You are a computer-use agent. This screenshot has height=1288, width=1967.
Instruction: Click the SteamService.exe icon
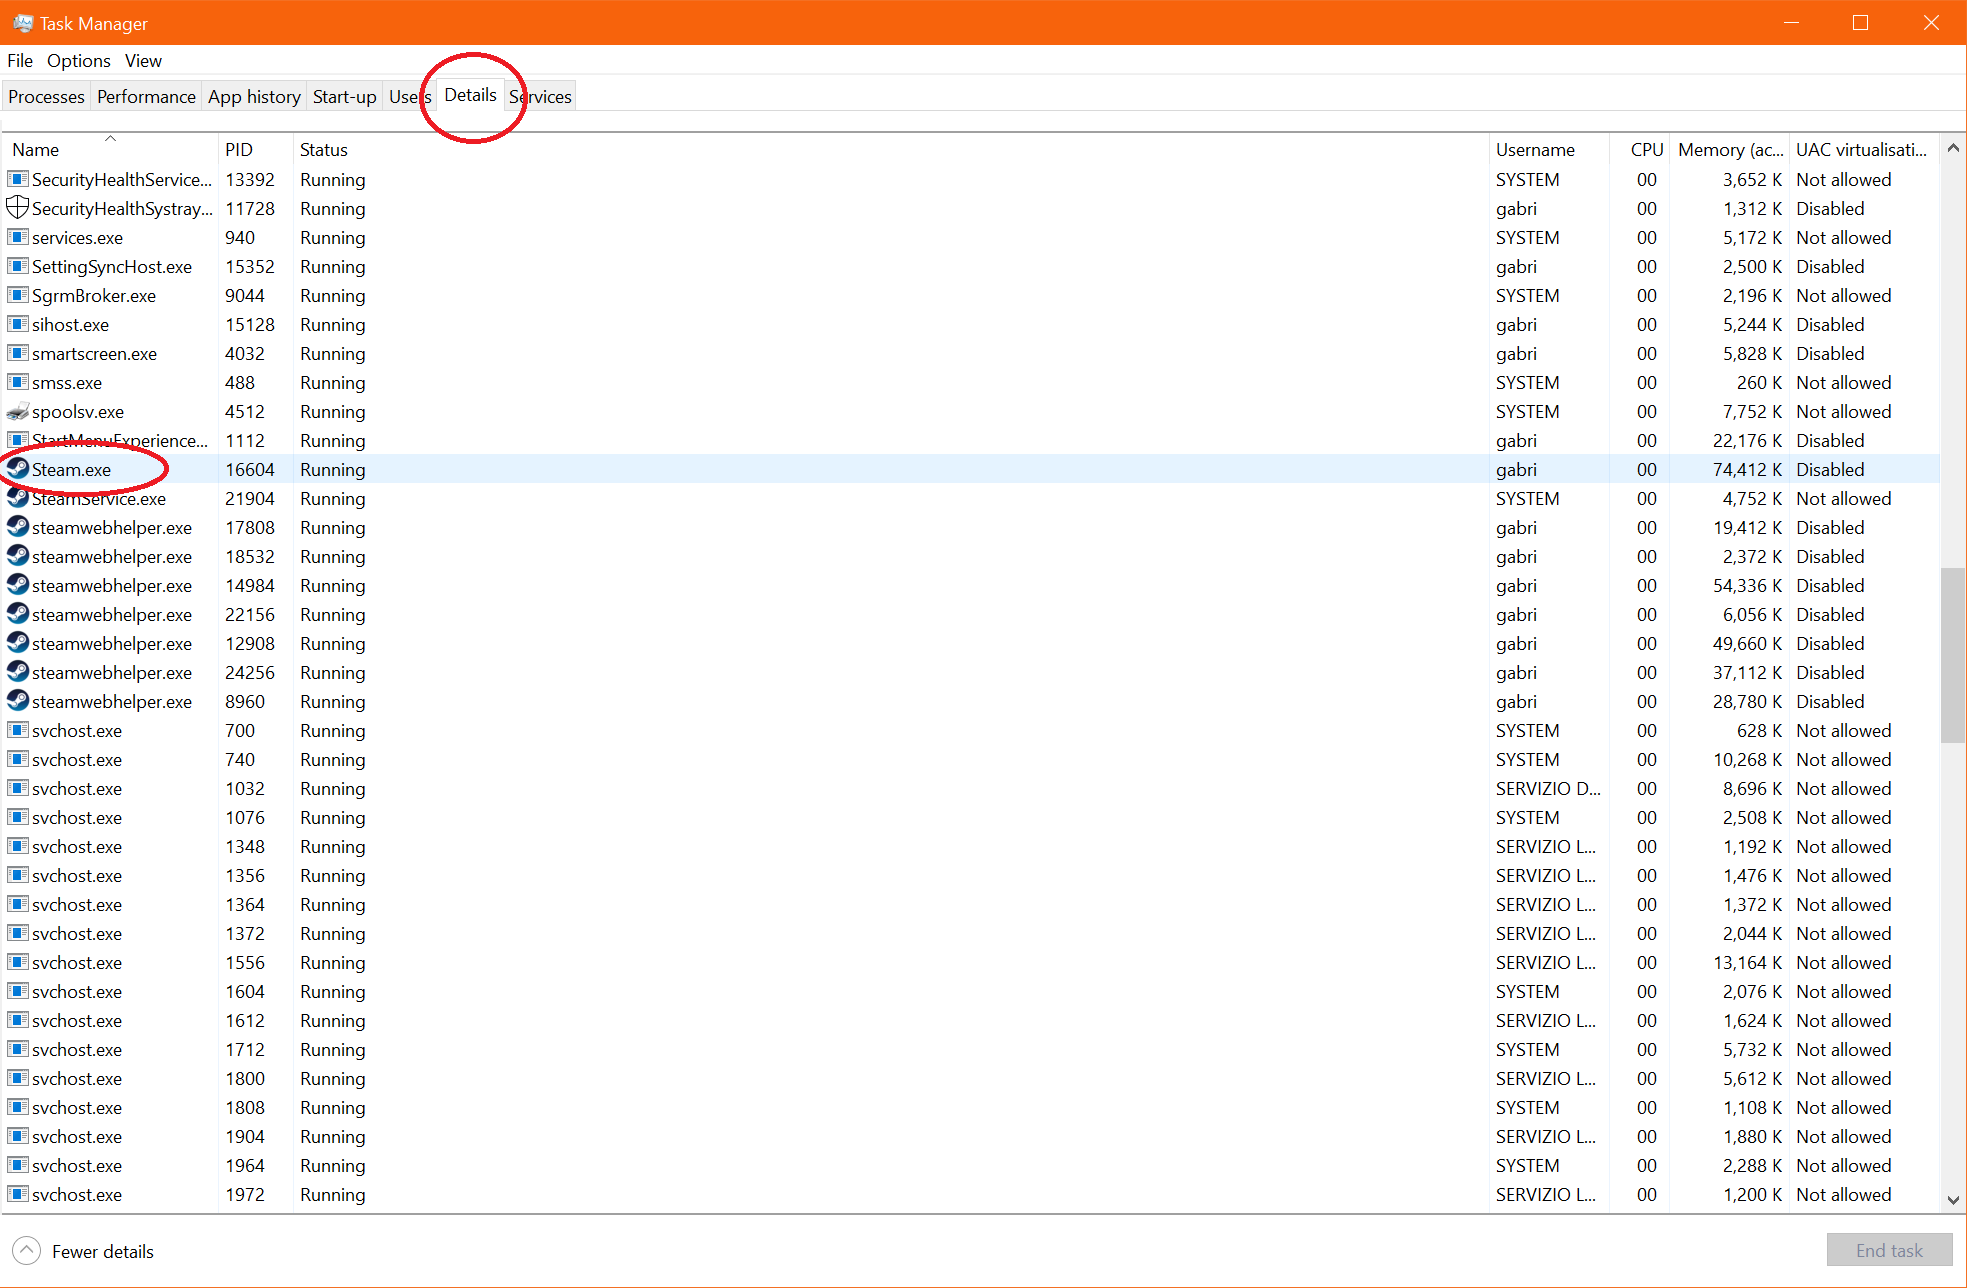(18, 498)
